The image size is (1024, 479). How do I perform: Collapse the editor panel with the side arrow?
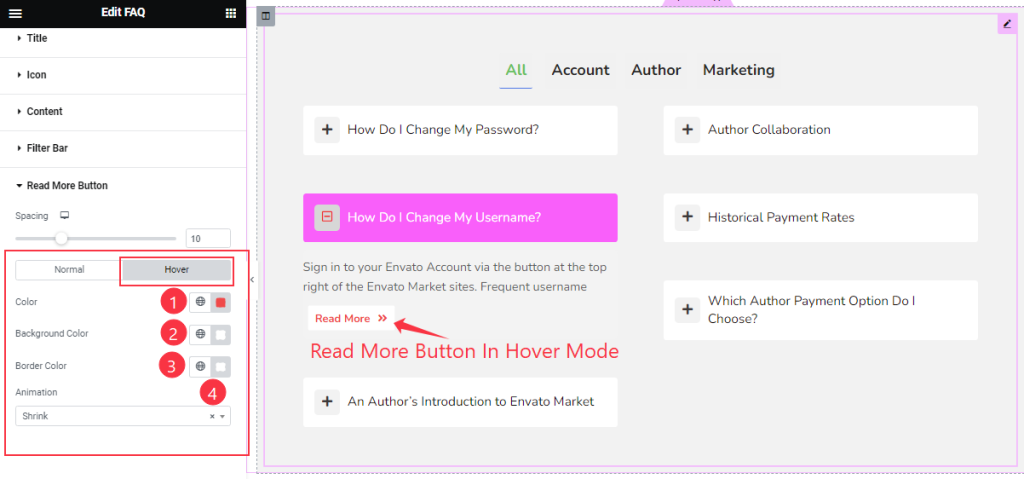click(252, 280)
